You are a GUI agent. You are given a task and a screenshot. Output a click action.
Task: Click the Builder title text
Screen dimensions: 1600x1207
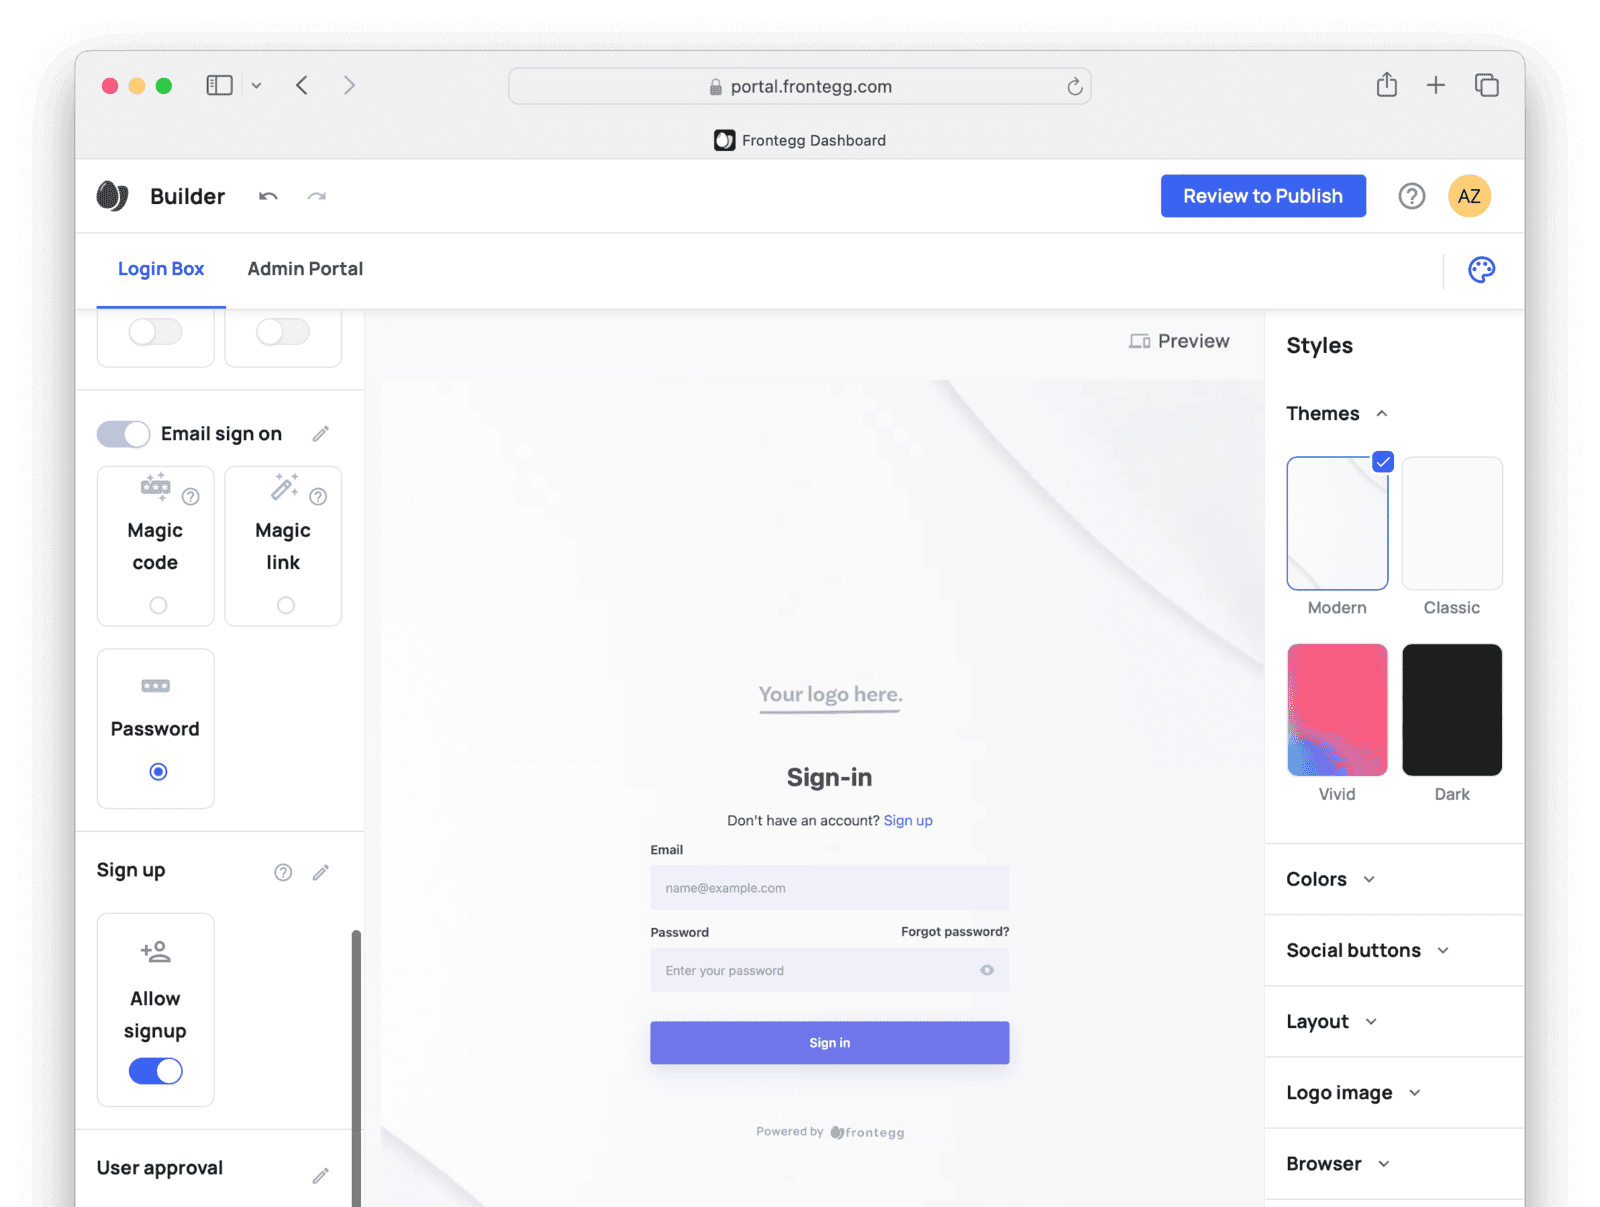tap(187, 196)
